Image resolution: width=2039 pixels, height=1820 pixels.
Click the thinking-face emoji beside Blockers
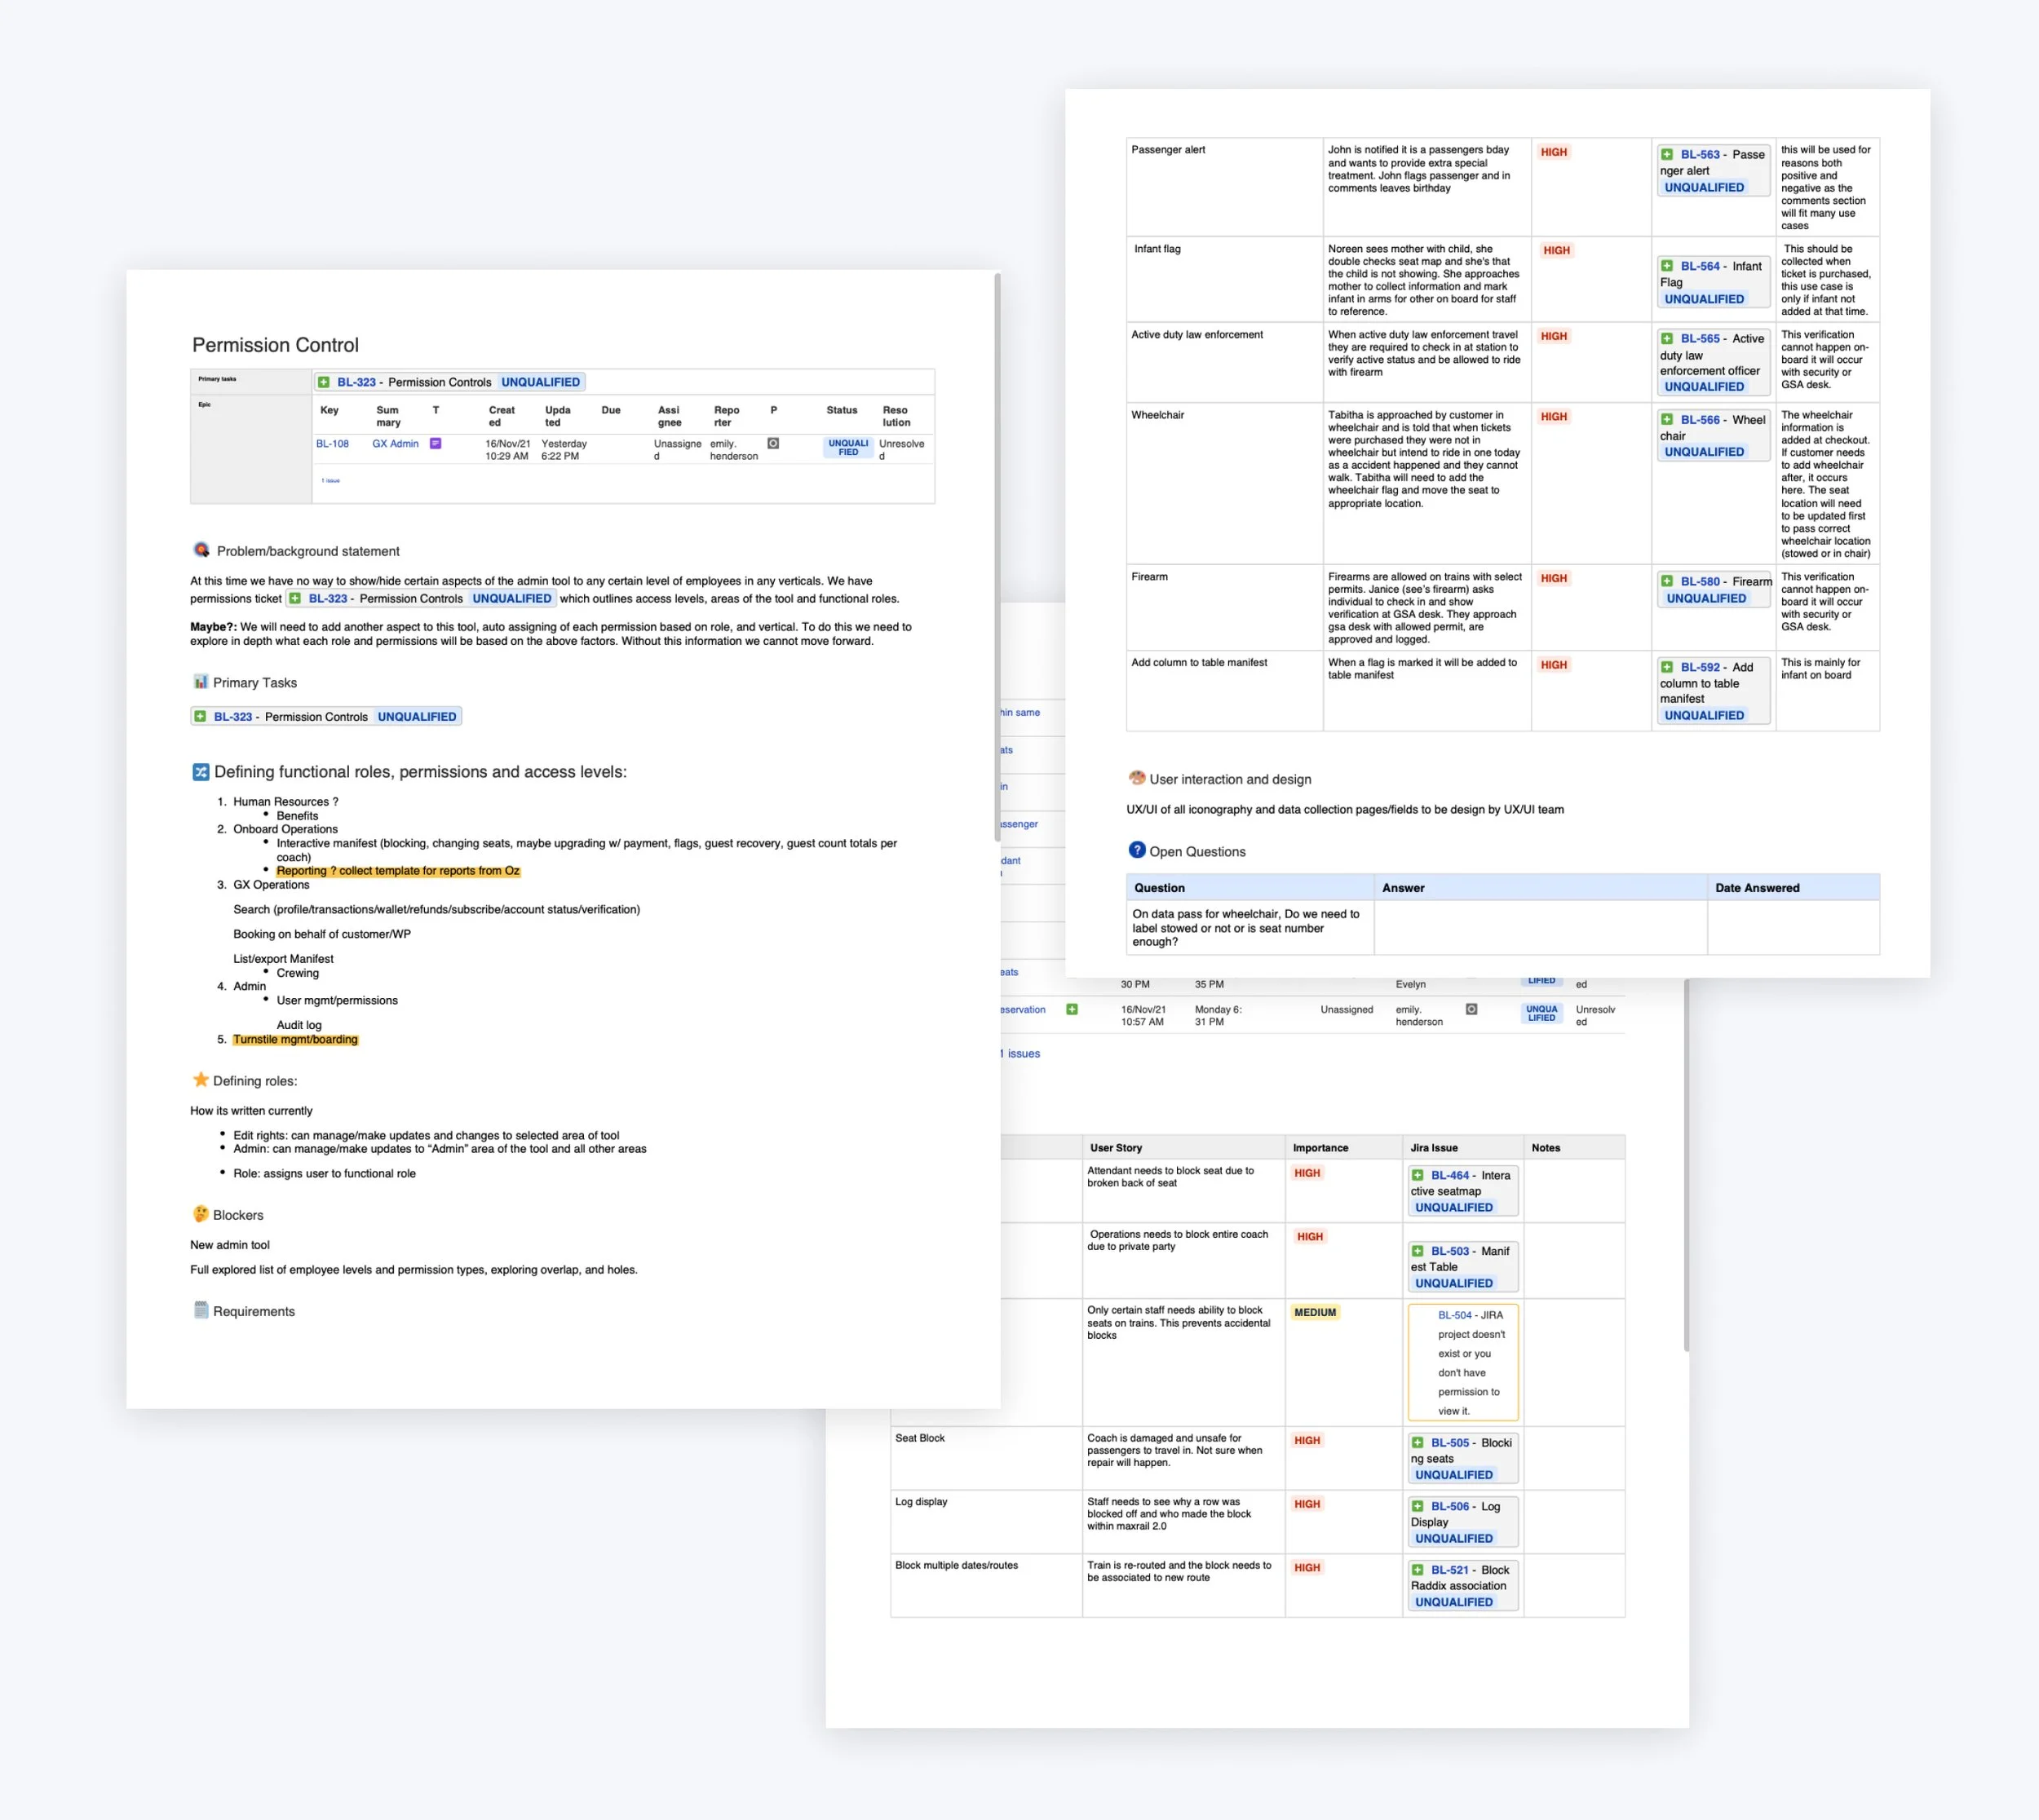click(200, 1214)
